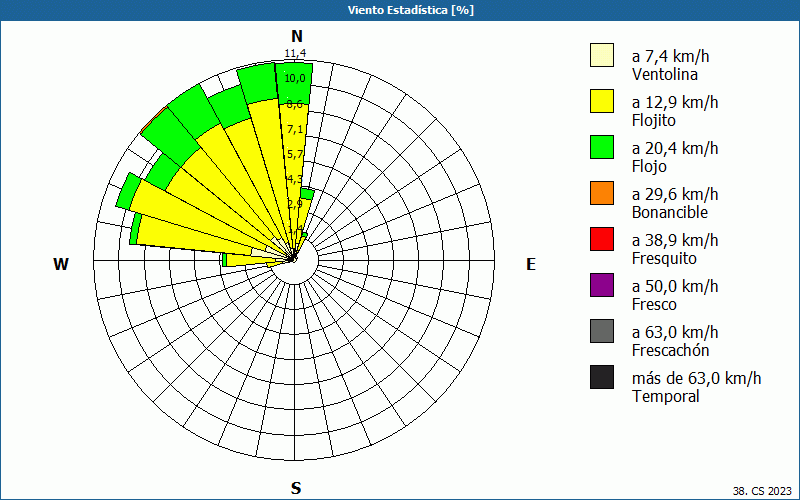
Task: Click the pale yellow Ventolina legend swatch
Action: tap(602, 55)
